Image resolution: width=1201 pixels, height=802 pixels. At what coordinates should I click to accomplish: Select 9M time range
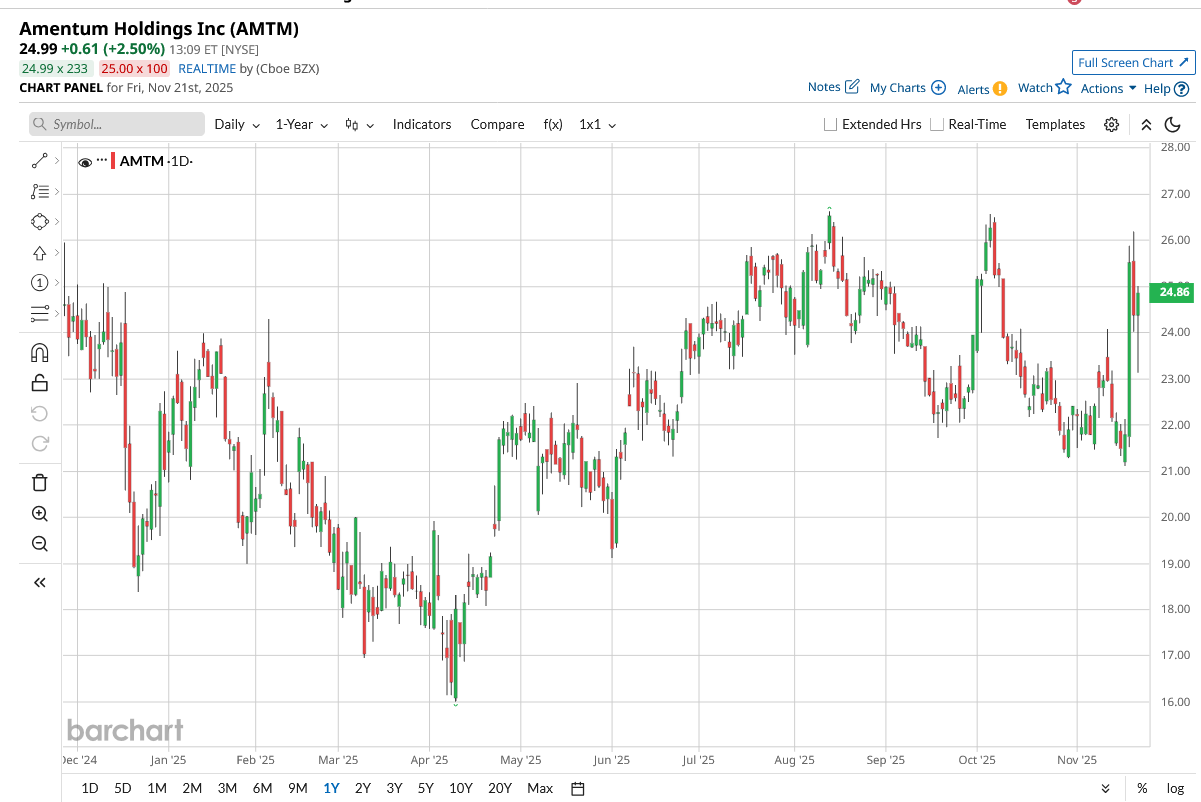click(297, 788)
